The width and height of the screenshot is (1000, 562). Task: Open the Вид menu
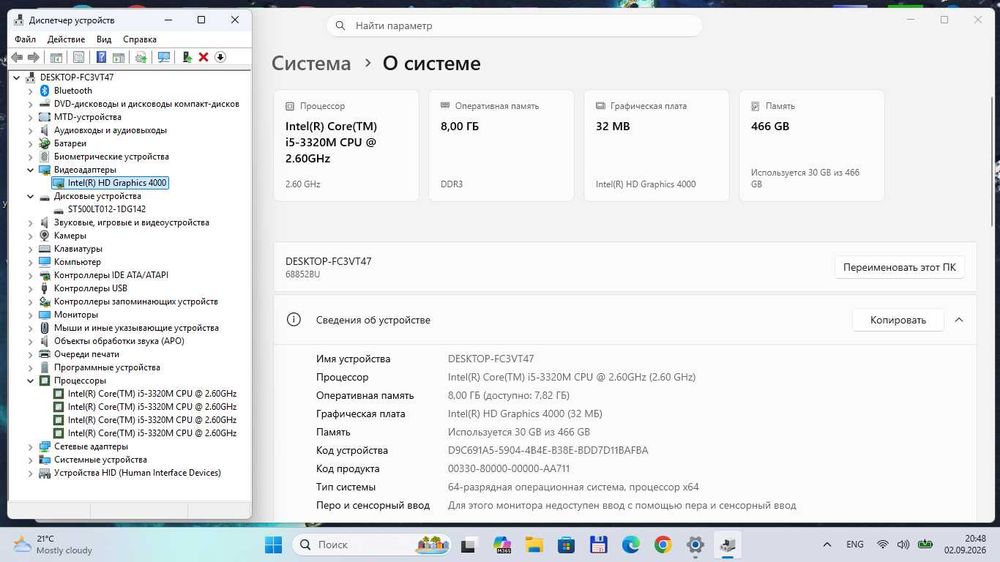(x=104, y=39)
